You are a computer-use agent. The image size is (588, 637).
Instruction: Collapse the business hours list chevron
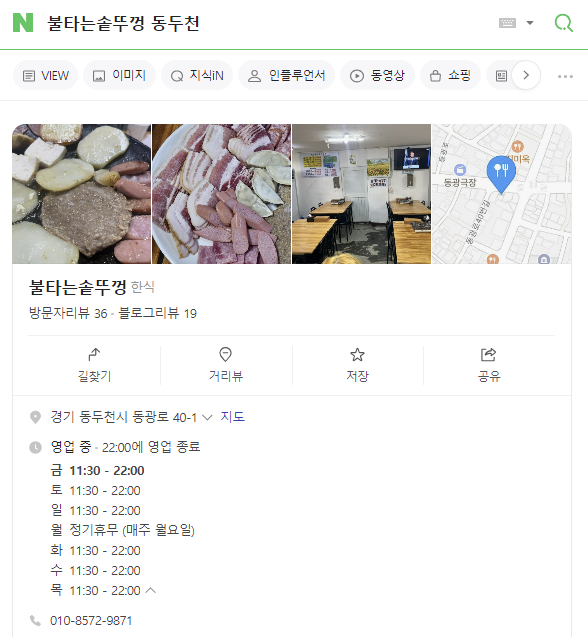pyautogui.click(x=150, y=590)
